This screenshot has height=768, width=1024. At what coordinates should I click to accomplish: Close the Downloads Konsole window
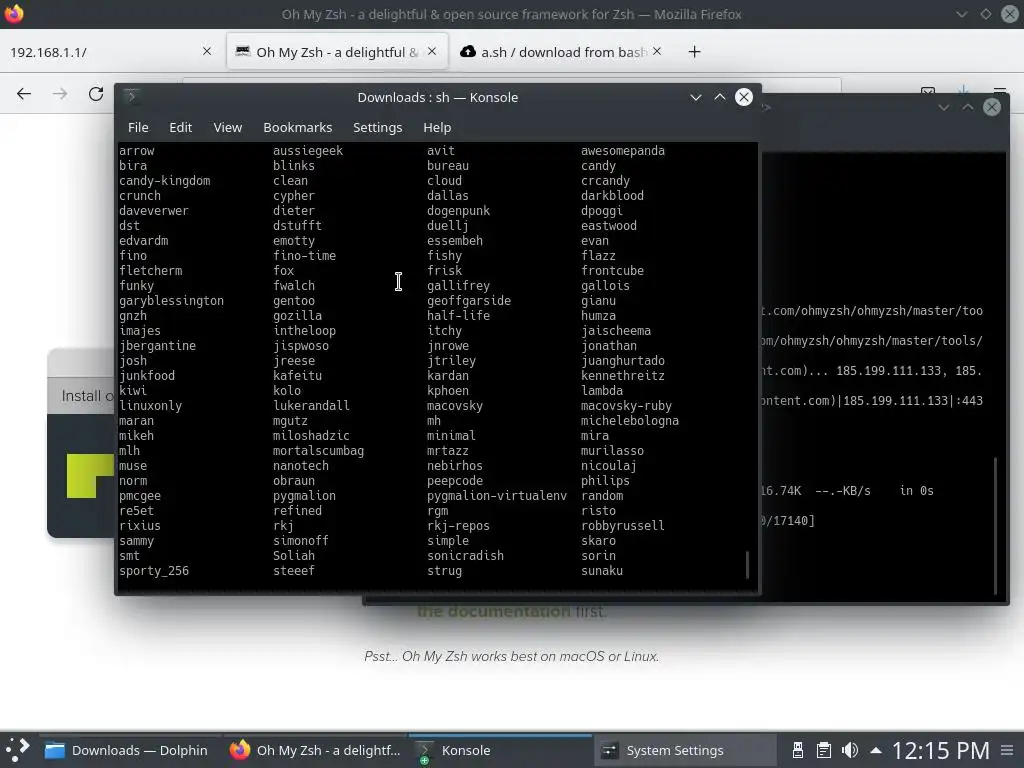[744, 97]
